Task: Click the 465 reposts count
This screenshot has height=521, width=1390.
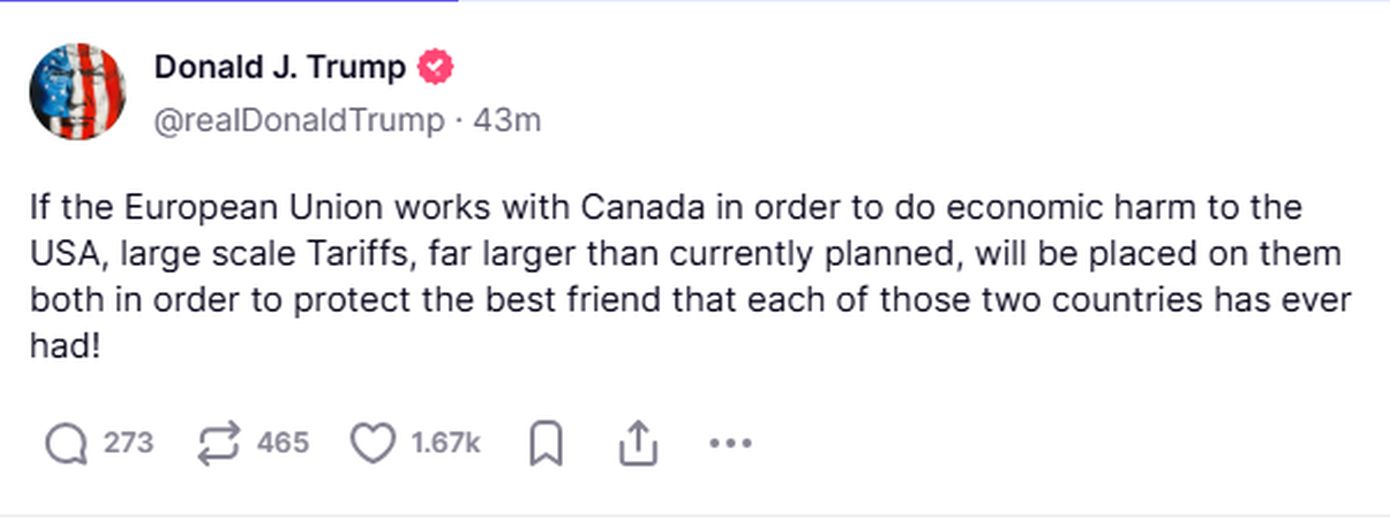Action: tap(283, 442)
